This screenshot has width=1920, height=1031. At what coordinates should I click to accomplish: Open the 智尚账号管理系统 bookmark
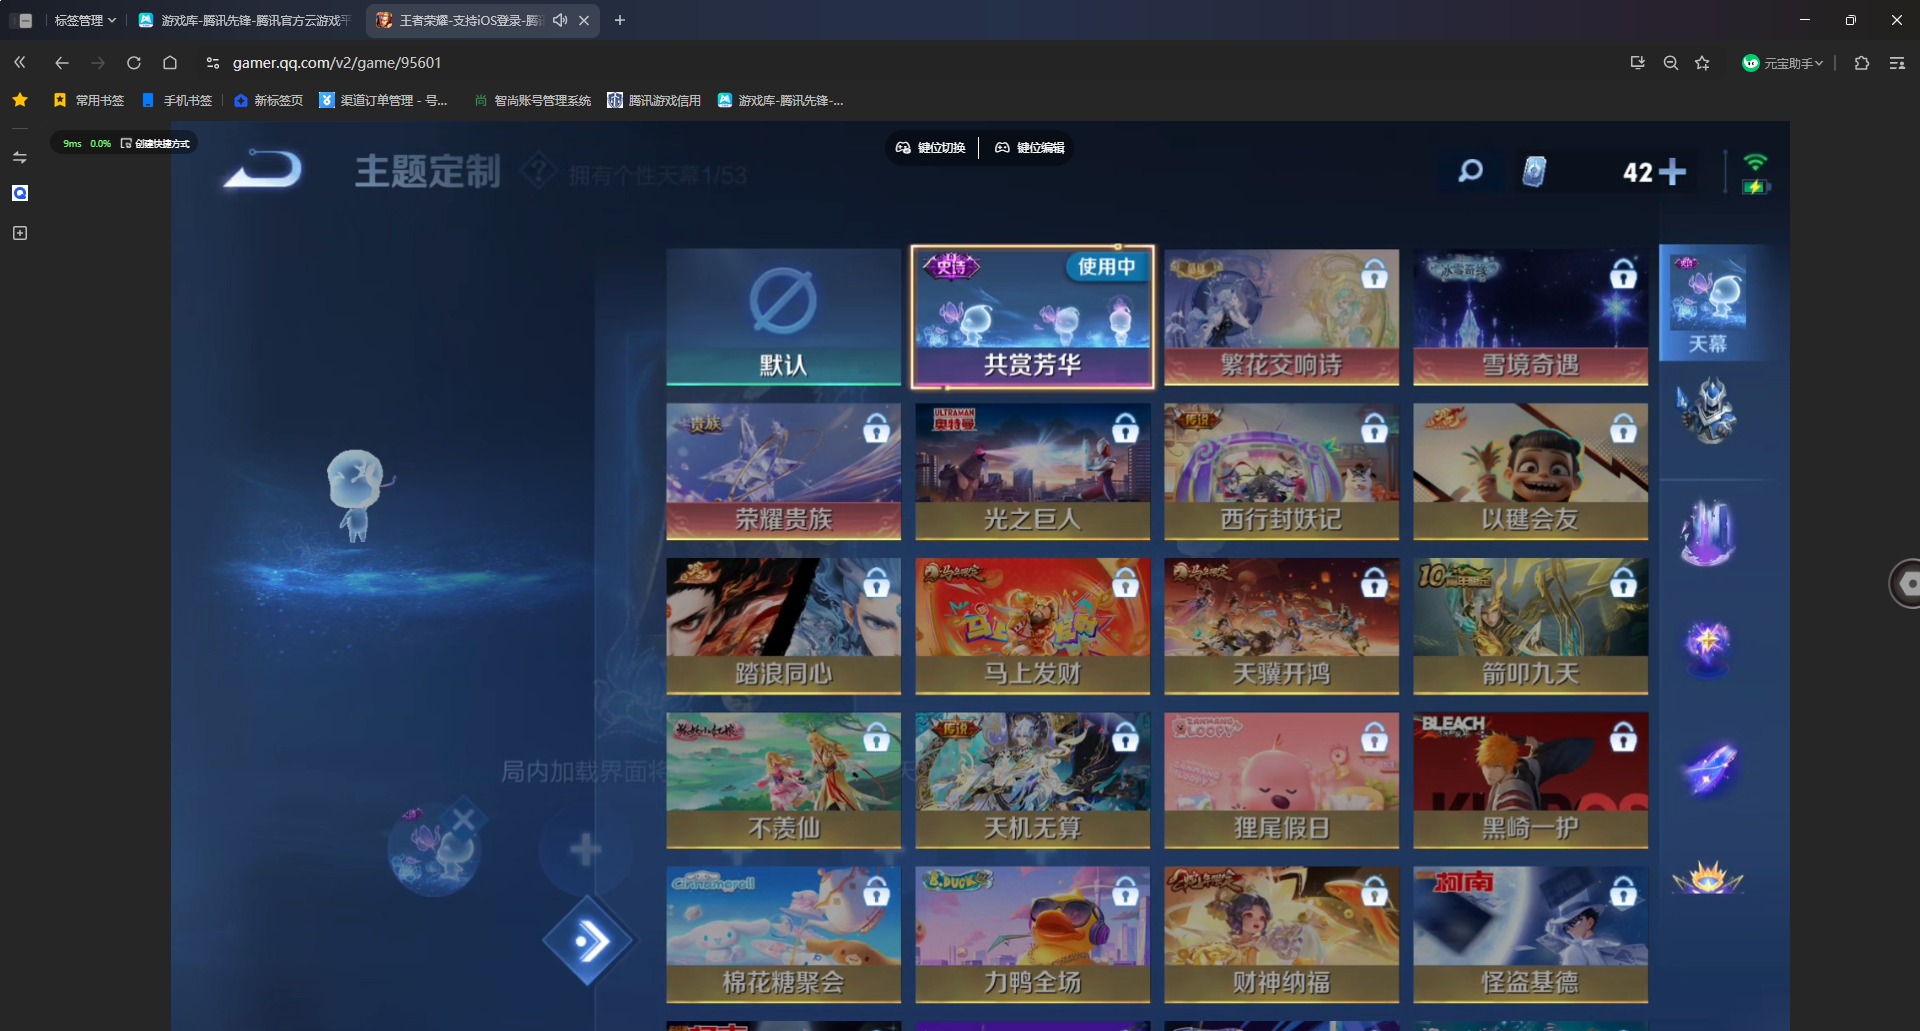pyautogui.click(x=532, y=100)
